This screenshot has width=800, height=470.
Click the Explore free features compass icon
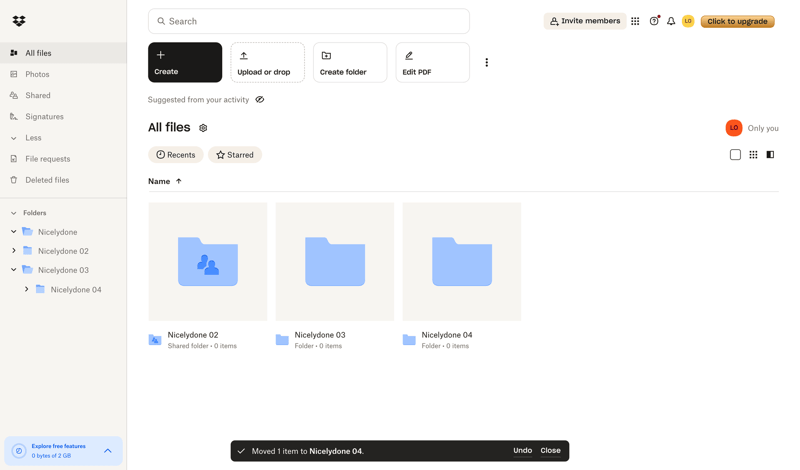pos(19,451)
